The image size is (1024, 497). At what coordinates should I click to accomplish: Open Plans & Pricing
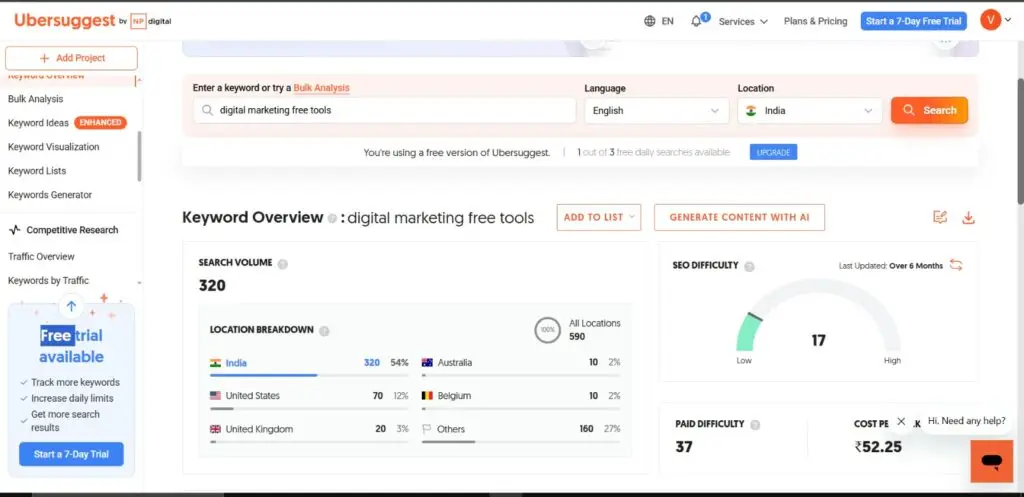pos(816,21)
